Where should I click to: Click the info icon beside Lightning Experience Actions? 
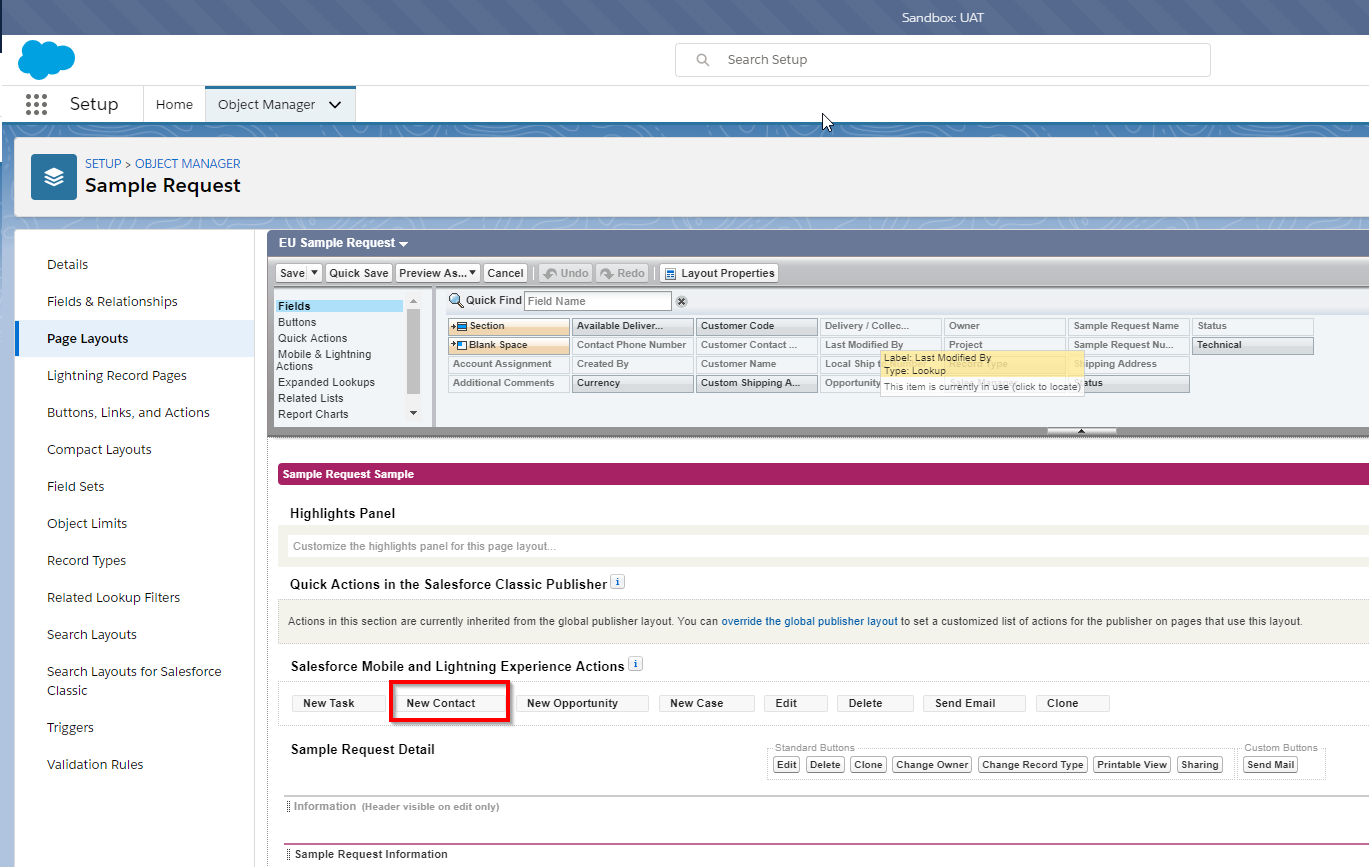pyautogui.click(x=636, y=664)
